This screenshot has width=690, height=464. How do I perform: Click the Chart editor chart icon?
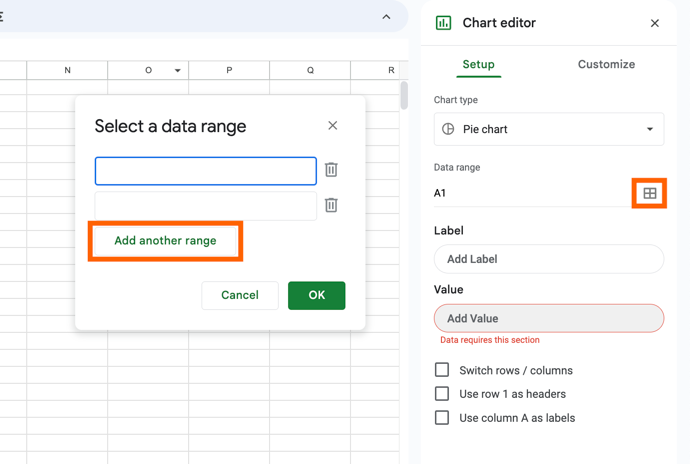443,22
